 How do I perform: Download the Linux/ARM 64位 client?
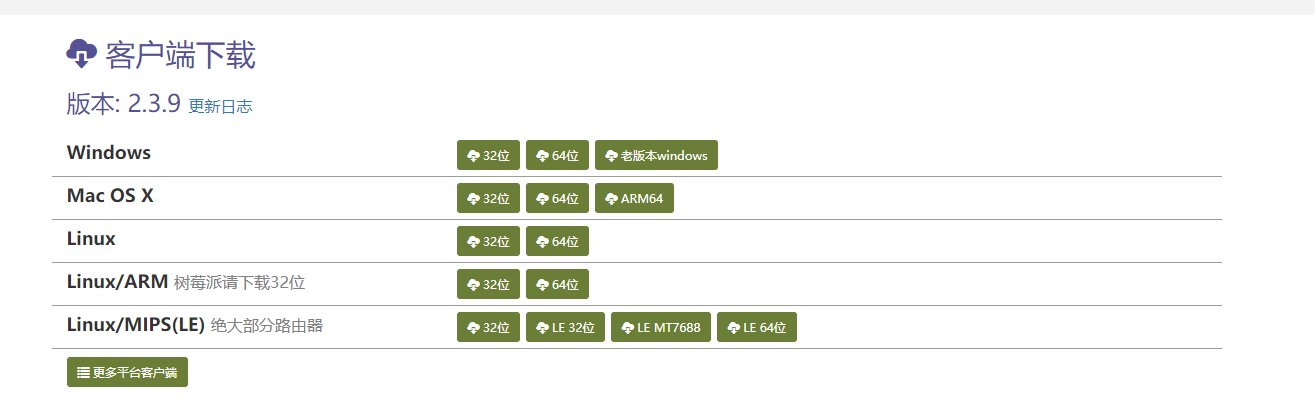point(557,284)
